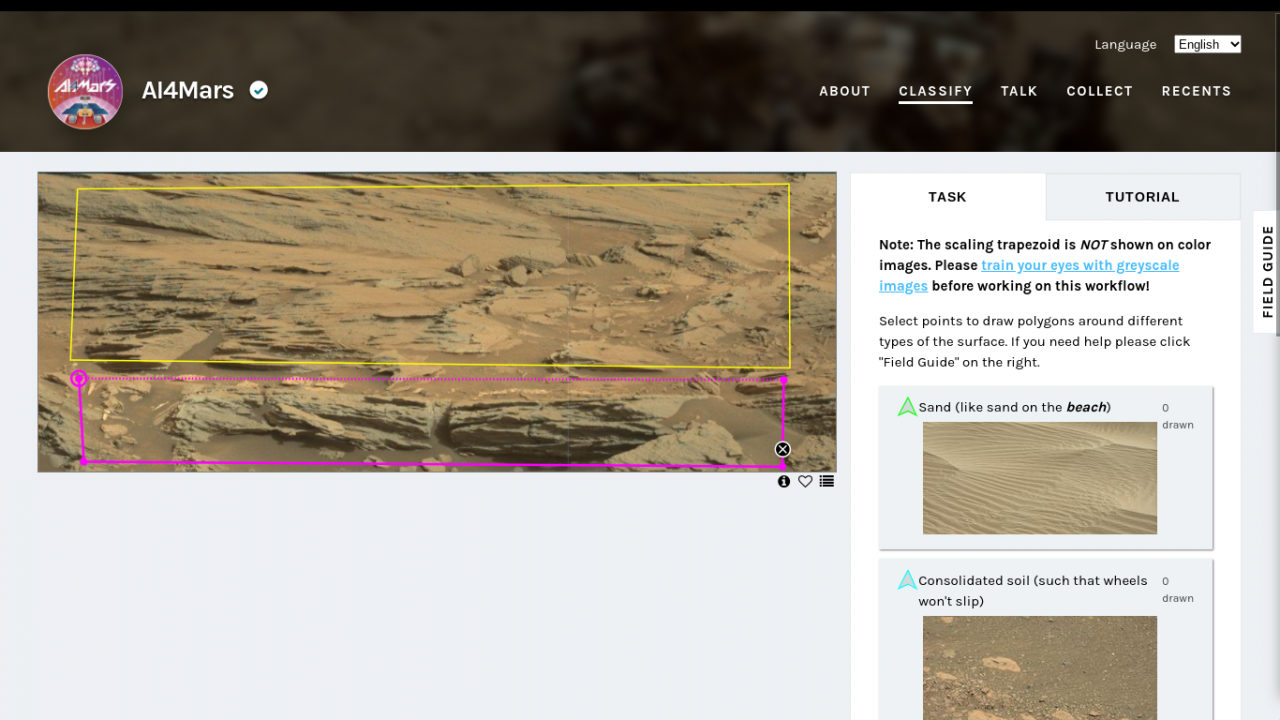Click the verified checkmark badge beside AI4Mars
1280x720 pixels.
click(259, 90)
